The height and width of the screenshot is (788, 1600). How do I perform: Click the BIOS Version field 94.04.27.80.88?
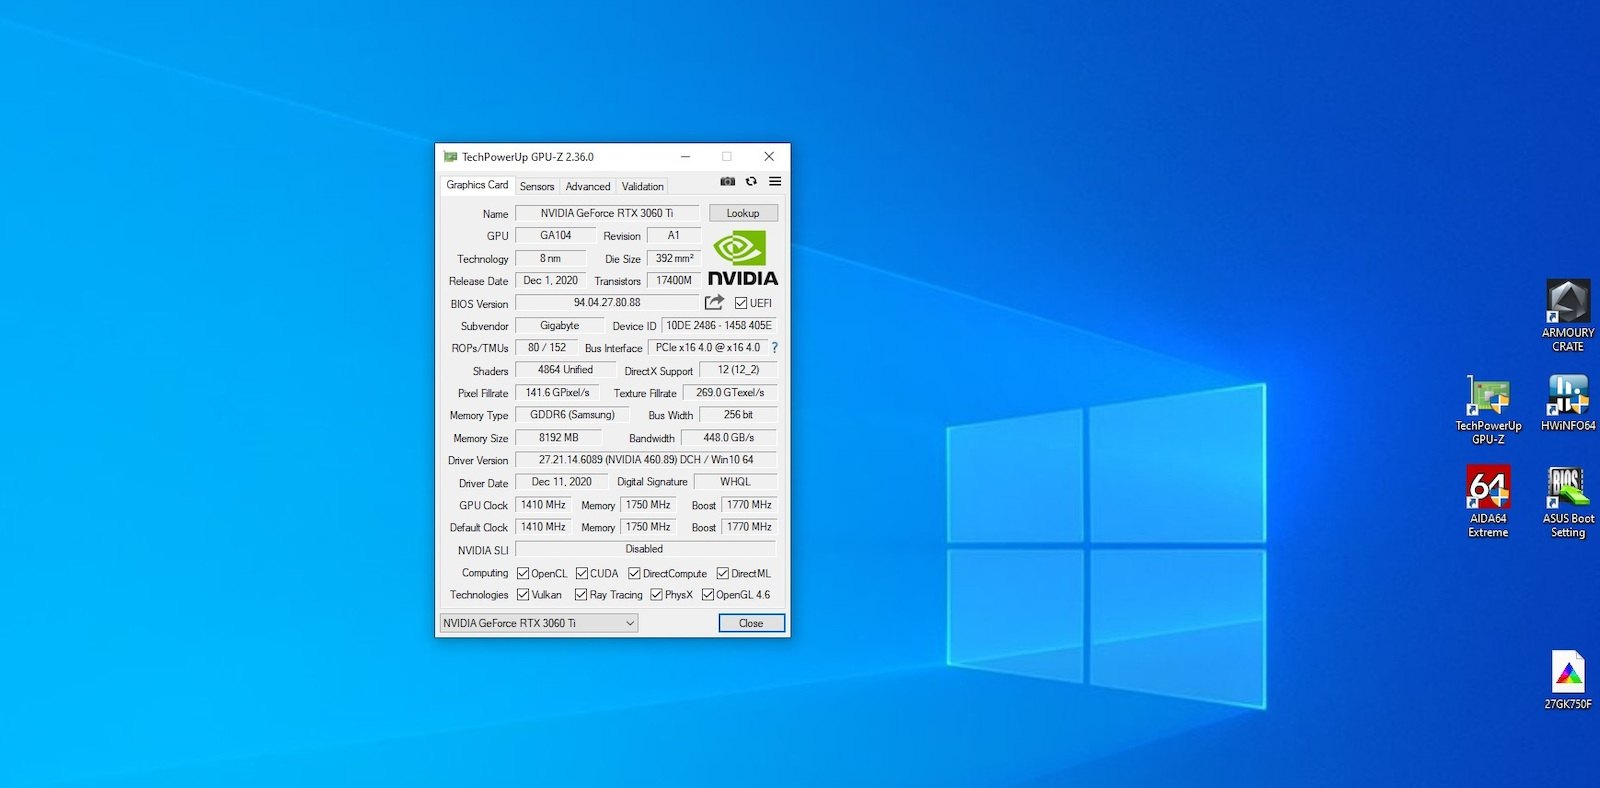click(x=607, y=303)
